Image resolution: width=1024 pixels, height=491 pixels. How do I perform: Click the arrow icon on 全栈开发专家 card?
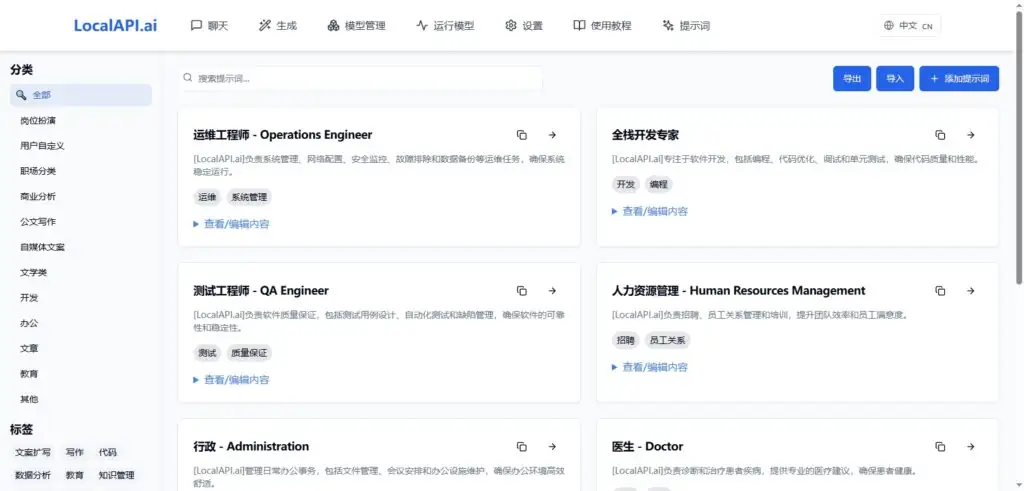pos(970,135)
